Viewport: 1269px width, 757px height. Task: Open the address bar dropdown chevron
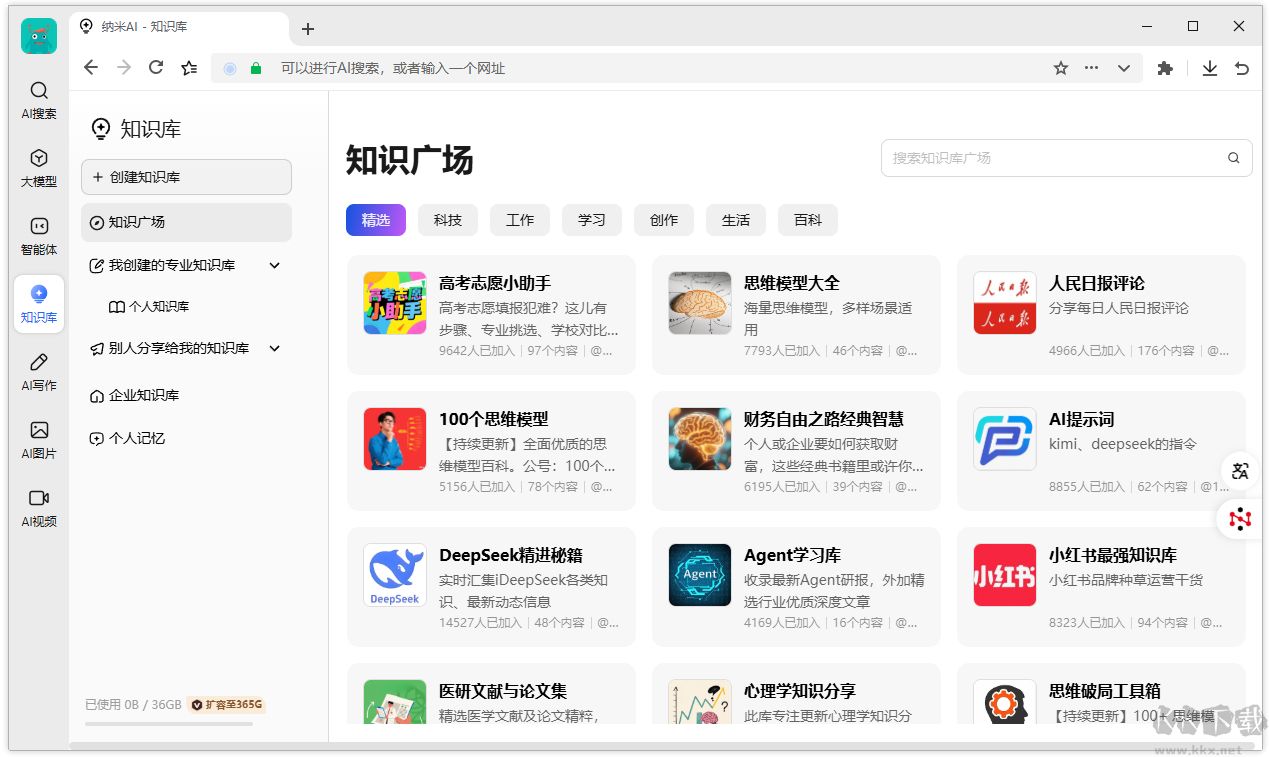click(1123, 67)
